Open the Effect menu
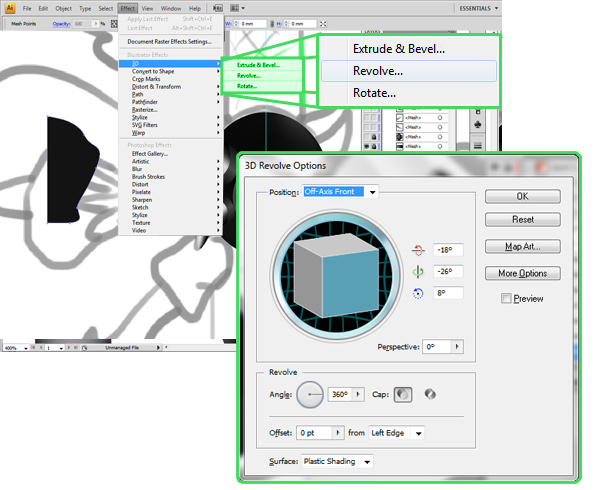 pos(127,8)
